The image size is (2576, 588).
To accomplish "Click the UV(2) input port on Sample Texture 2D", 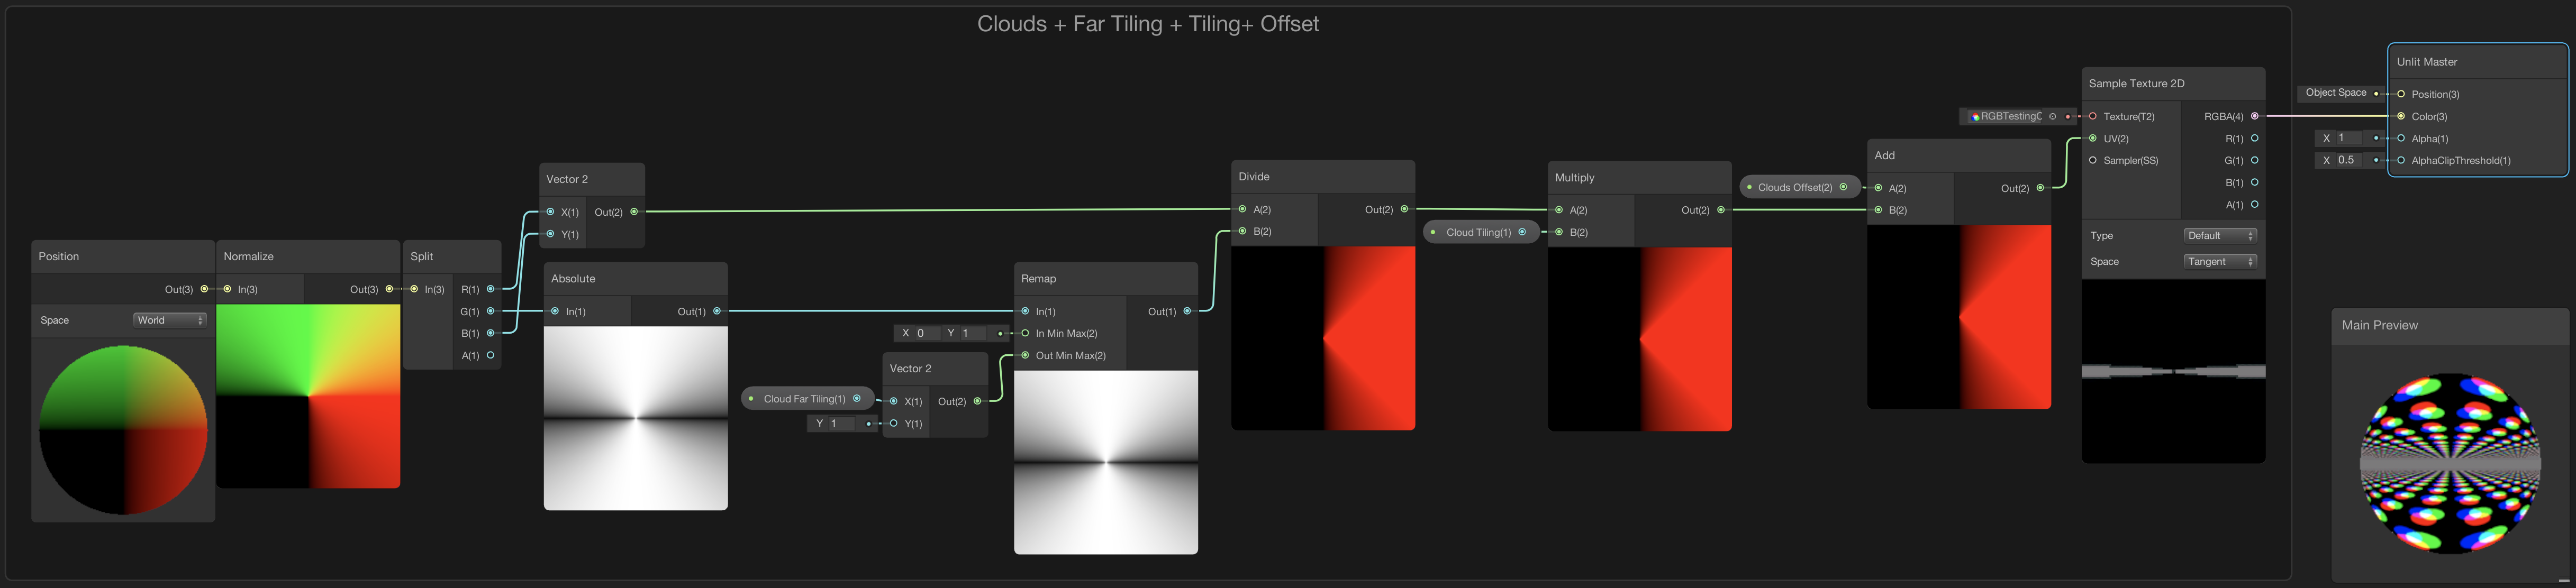I will pyautogui.click(x=2093, y=138).
